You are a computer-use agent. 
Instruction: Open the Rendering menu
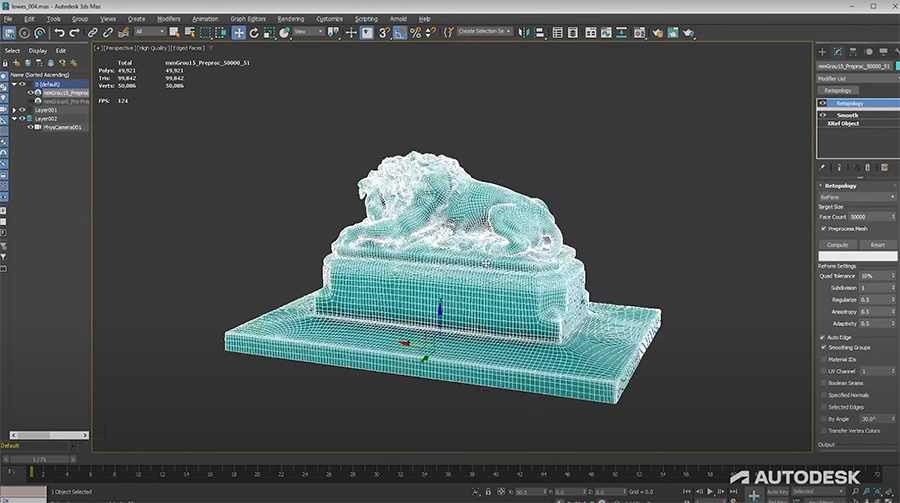[x=291, y=19]
